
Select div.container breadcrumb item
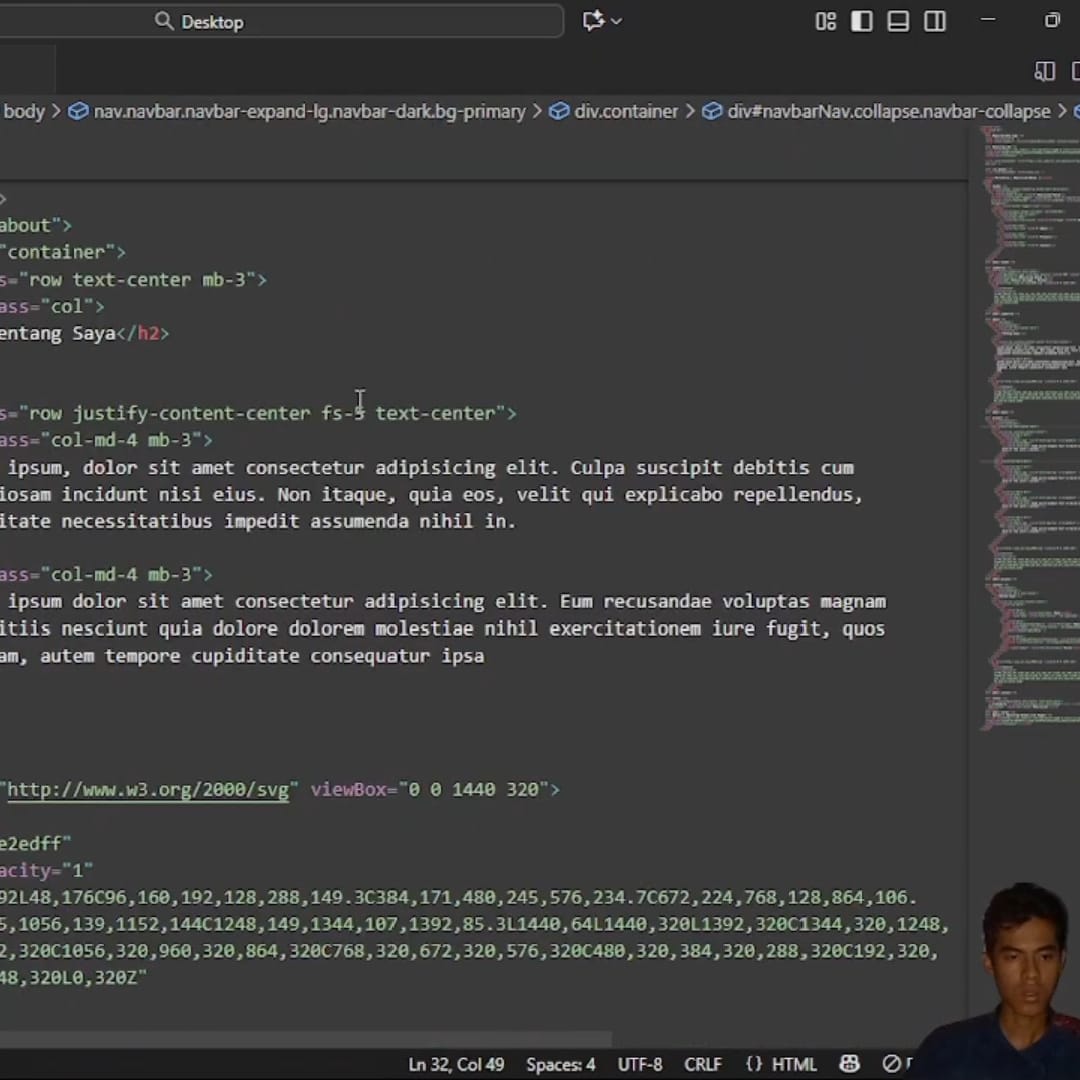coord(625,111)
